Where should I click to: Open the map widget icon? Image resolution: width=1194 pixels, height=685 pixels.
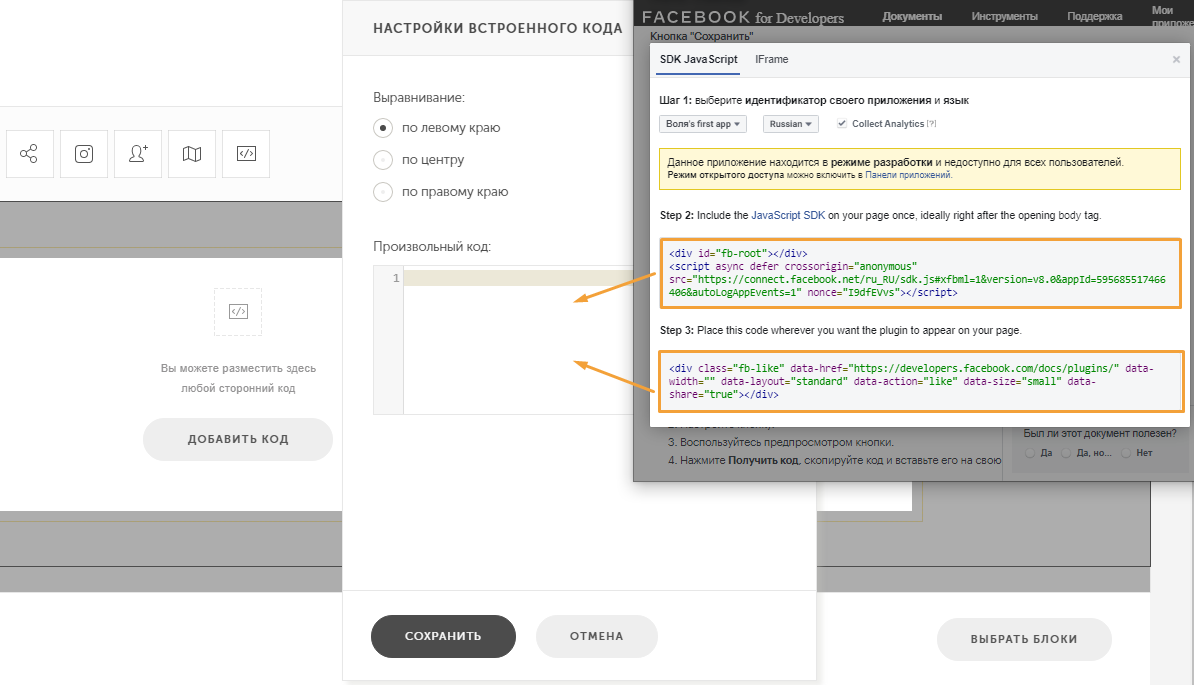[x=192, y=154]
